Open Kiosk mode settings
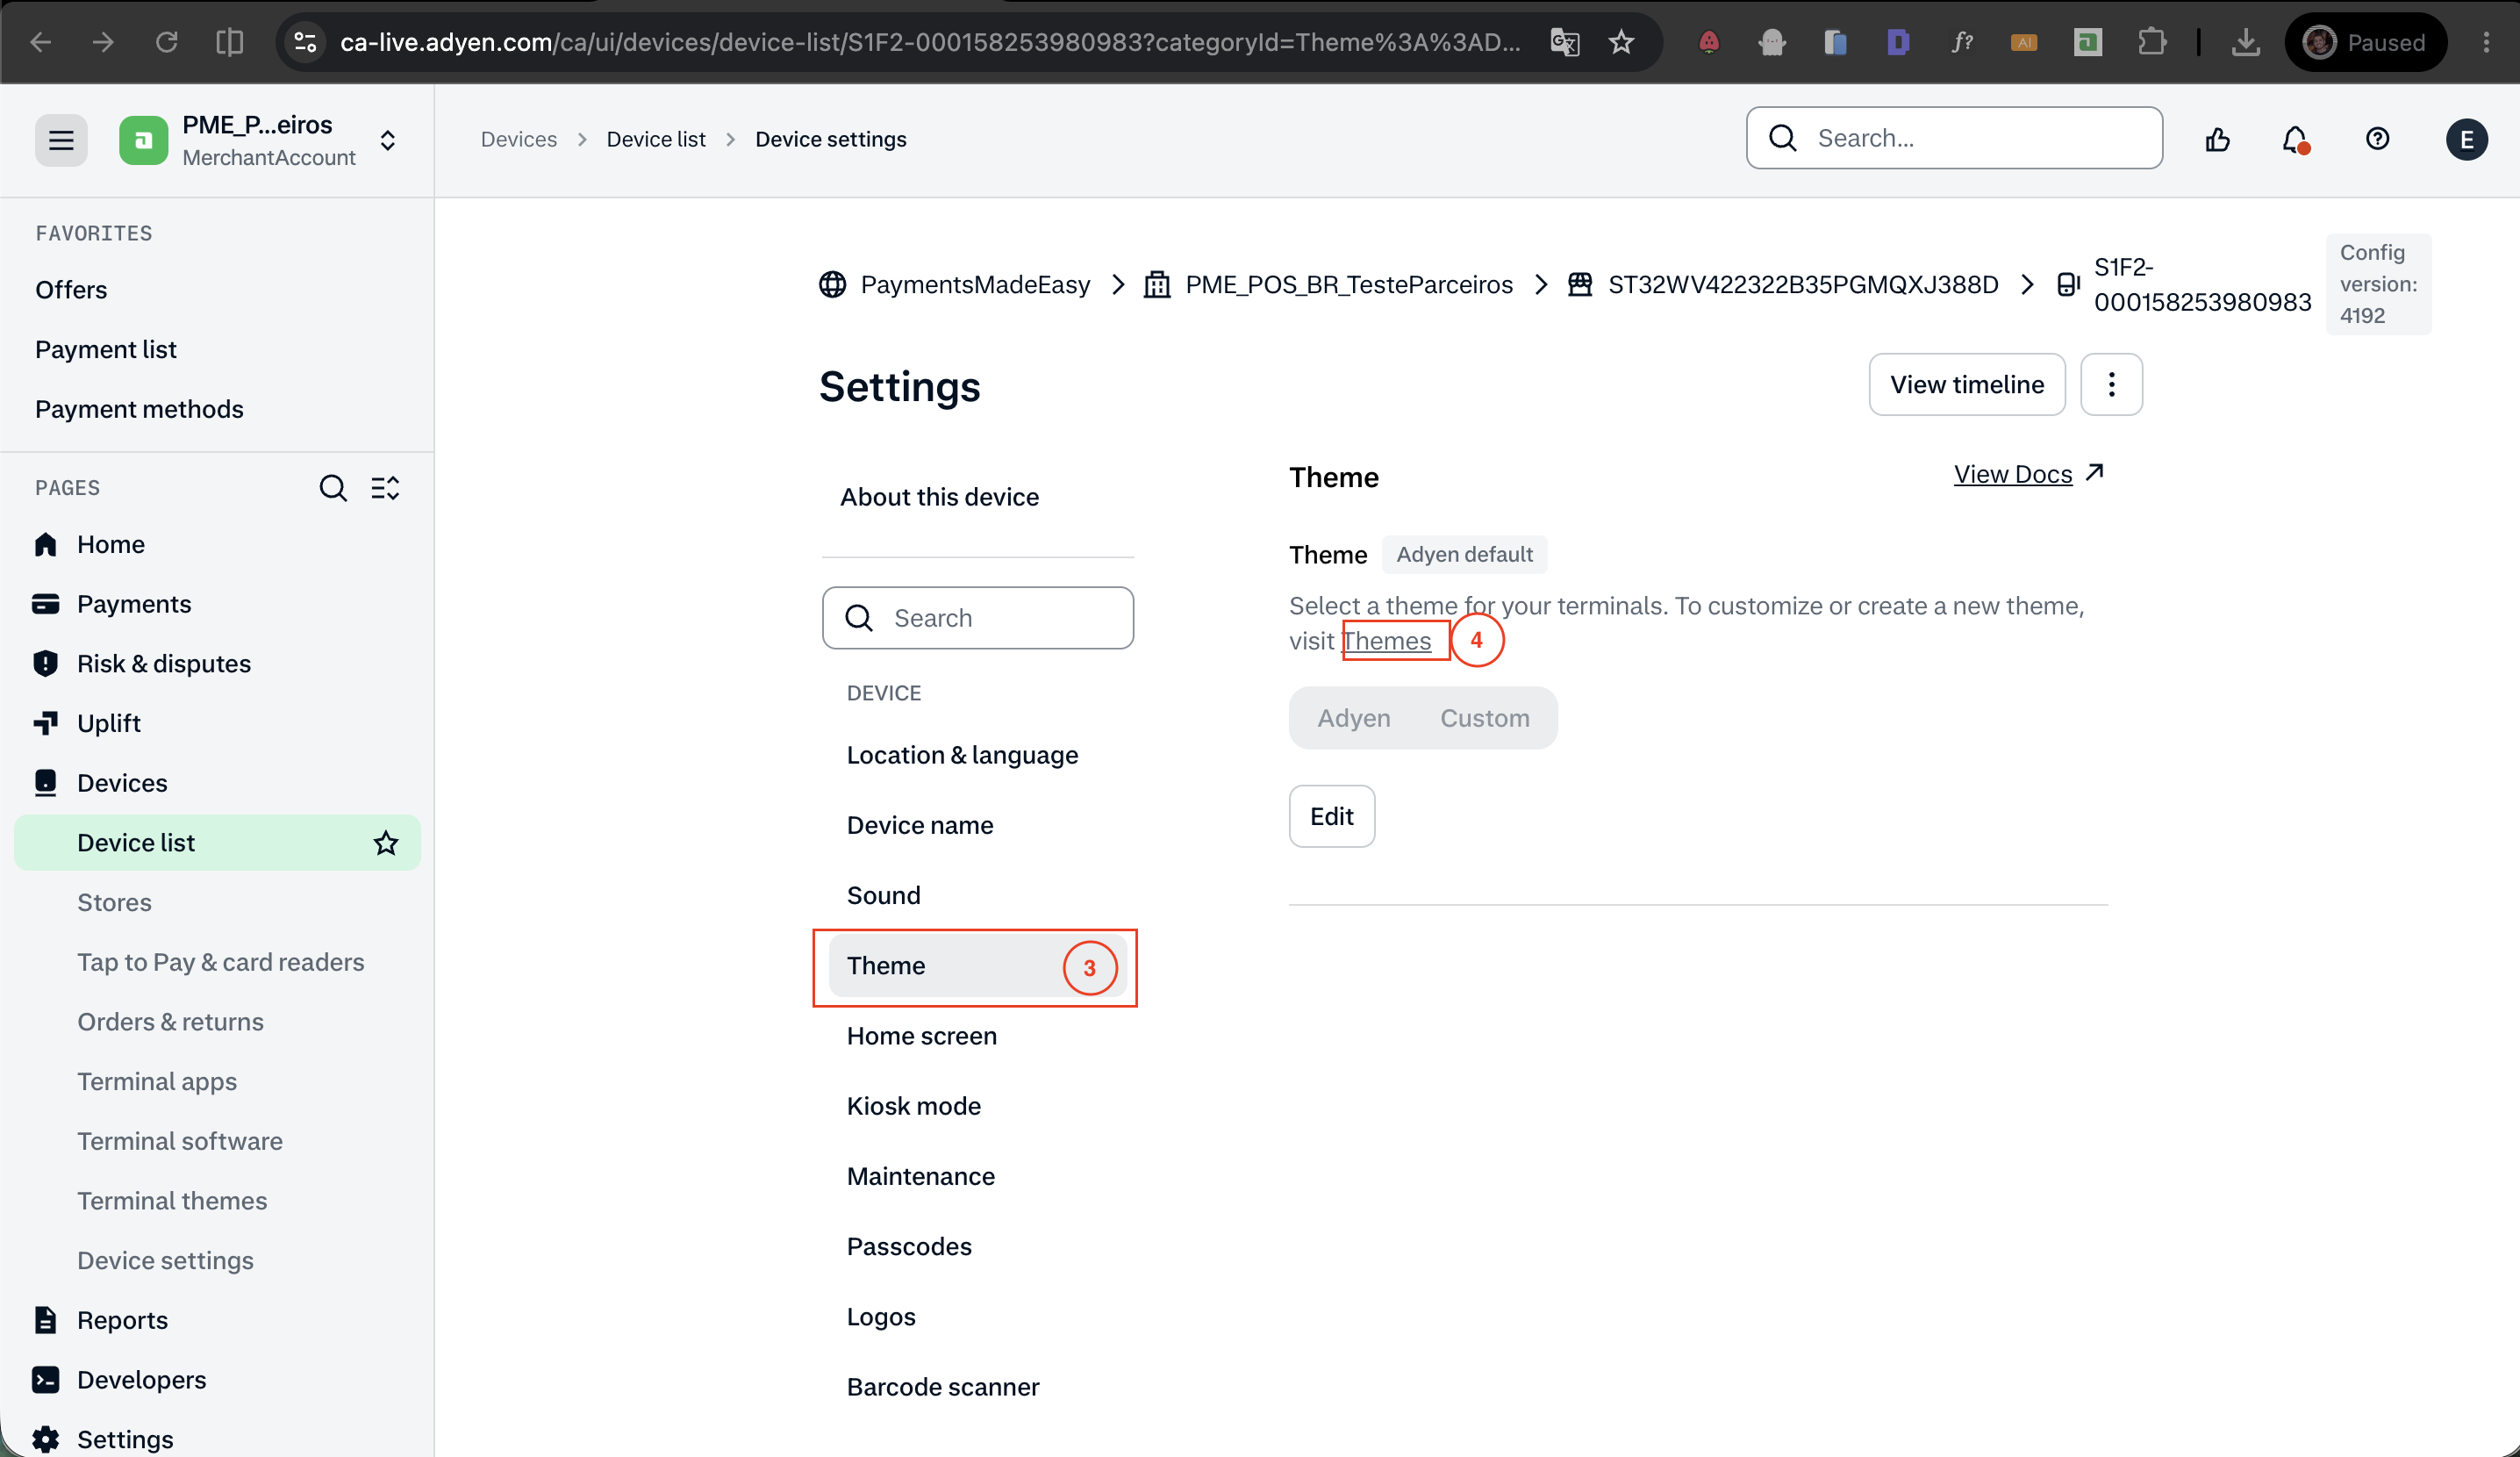Viewport: 2520px width, 1457px height. tap(913, 1106)
